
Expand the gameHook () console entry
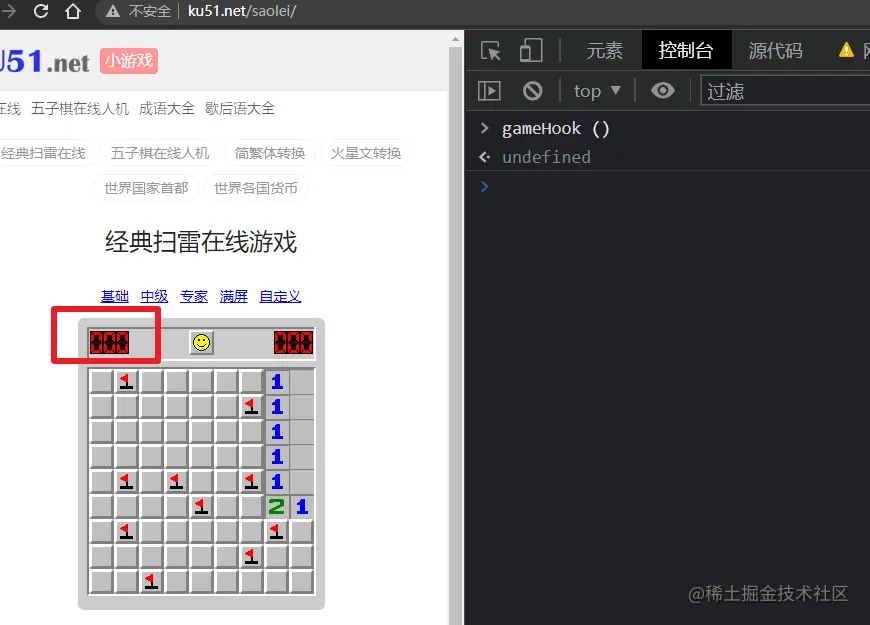[x=484, y=128]
